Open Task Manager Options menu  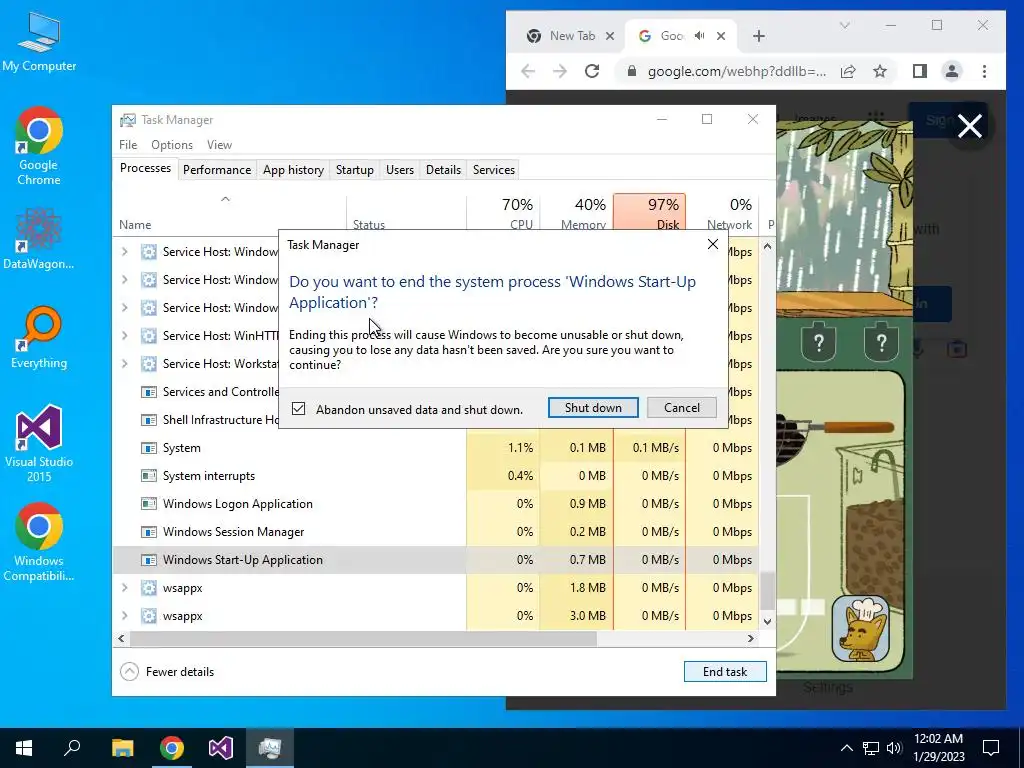click(x=172, y=145)
